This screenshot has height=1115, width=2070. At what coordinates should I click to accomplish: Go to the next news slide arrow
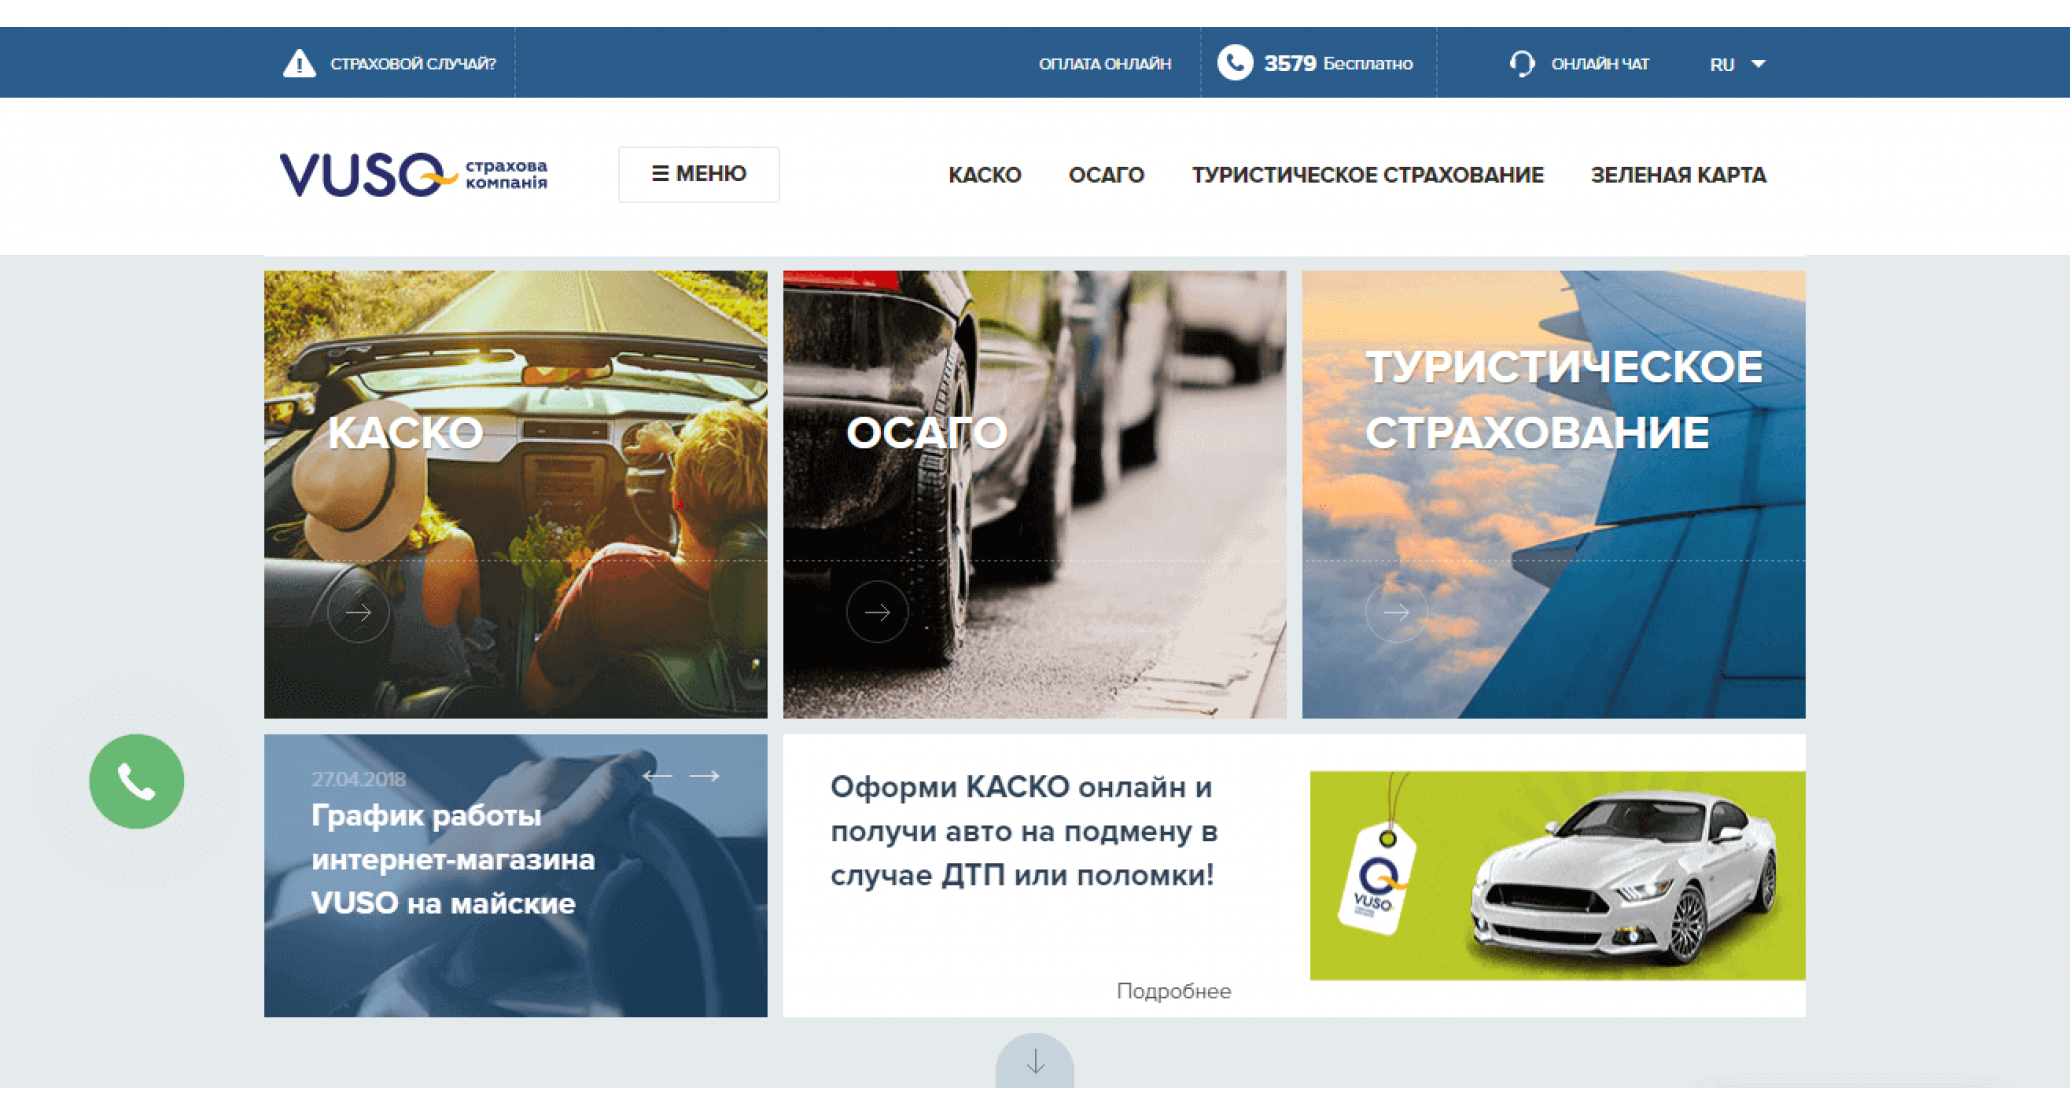[705, 776]
